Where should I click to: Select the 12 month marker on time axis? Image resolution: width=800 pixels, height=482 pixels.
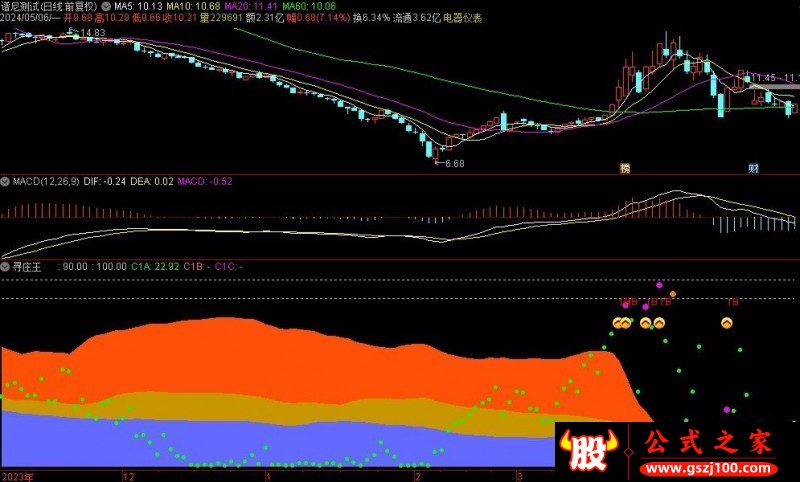click(127, 476)
